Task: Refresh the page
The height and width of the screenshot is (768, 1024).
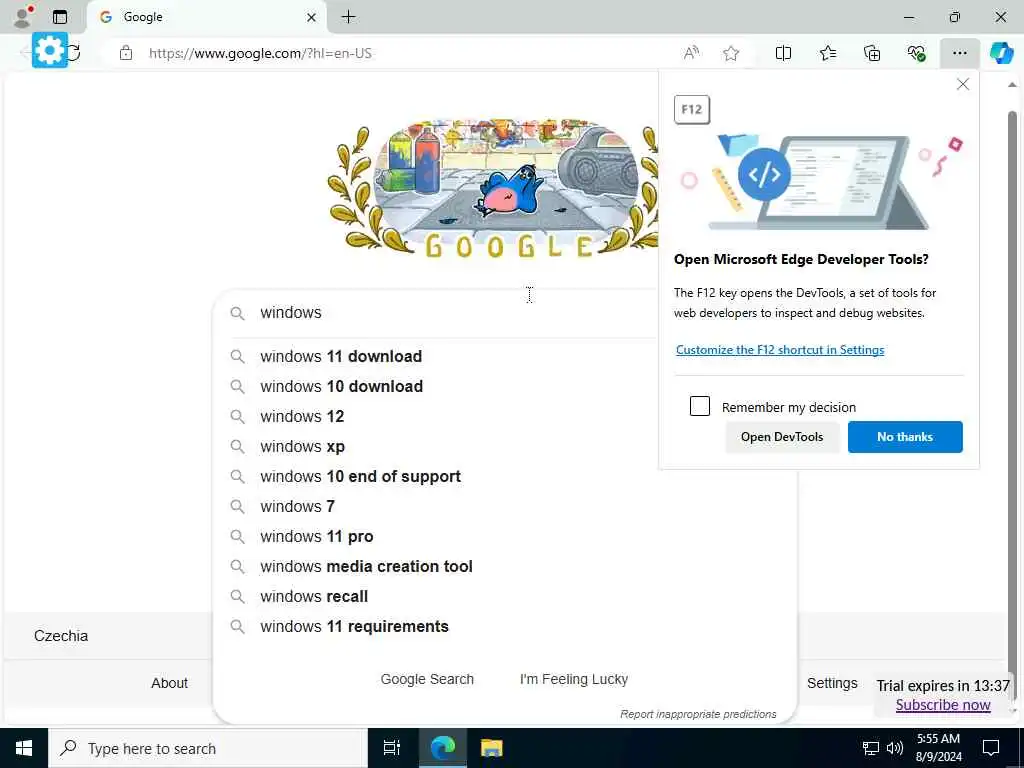Action: 74,53
